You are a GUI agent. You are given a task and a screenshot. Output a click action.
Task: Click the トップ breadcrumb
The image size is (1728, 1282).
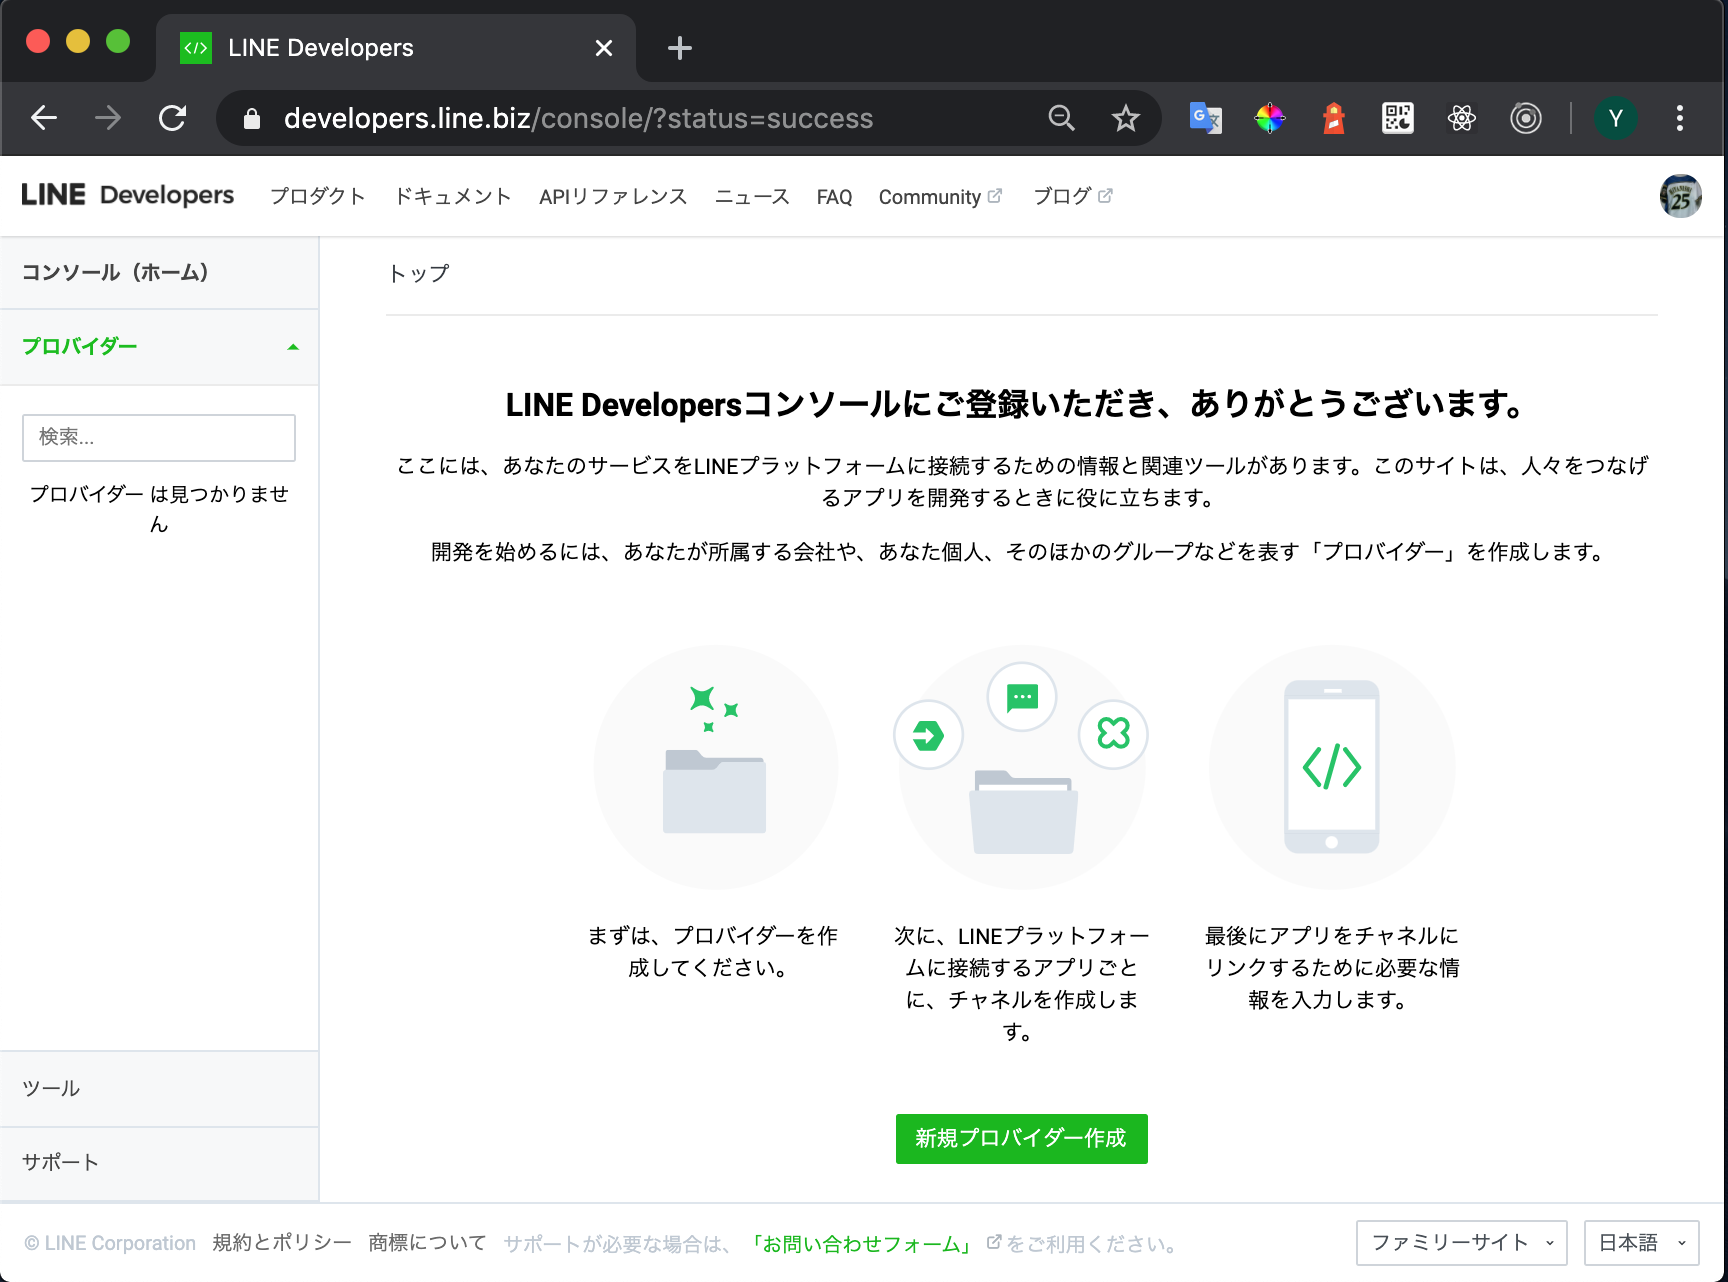[419, 273]
